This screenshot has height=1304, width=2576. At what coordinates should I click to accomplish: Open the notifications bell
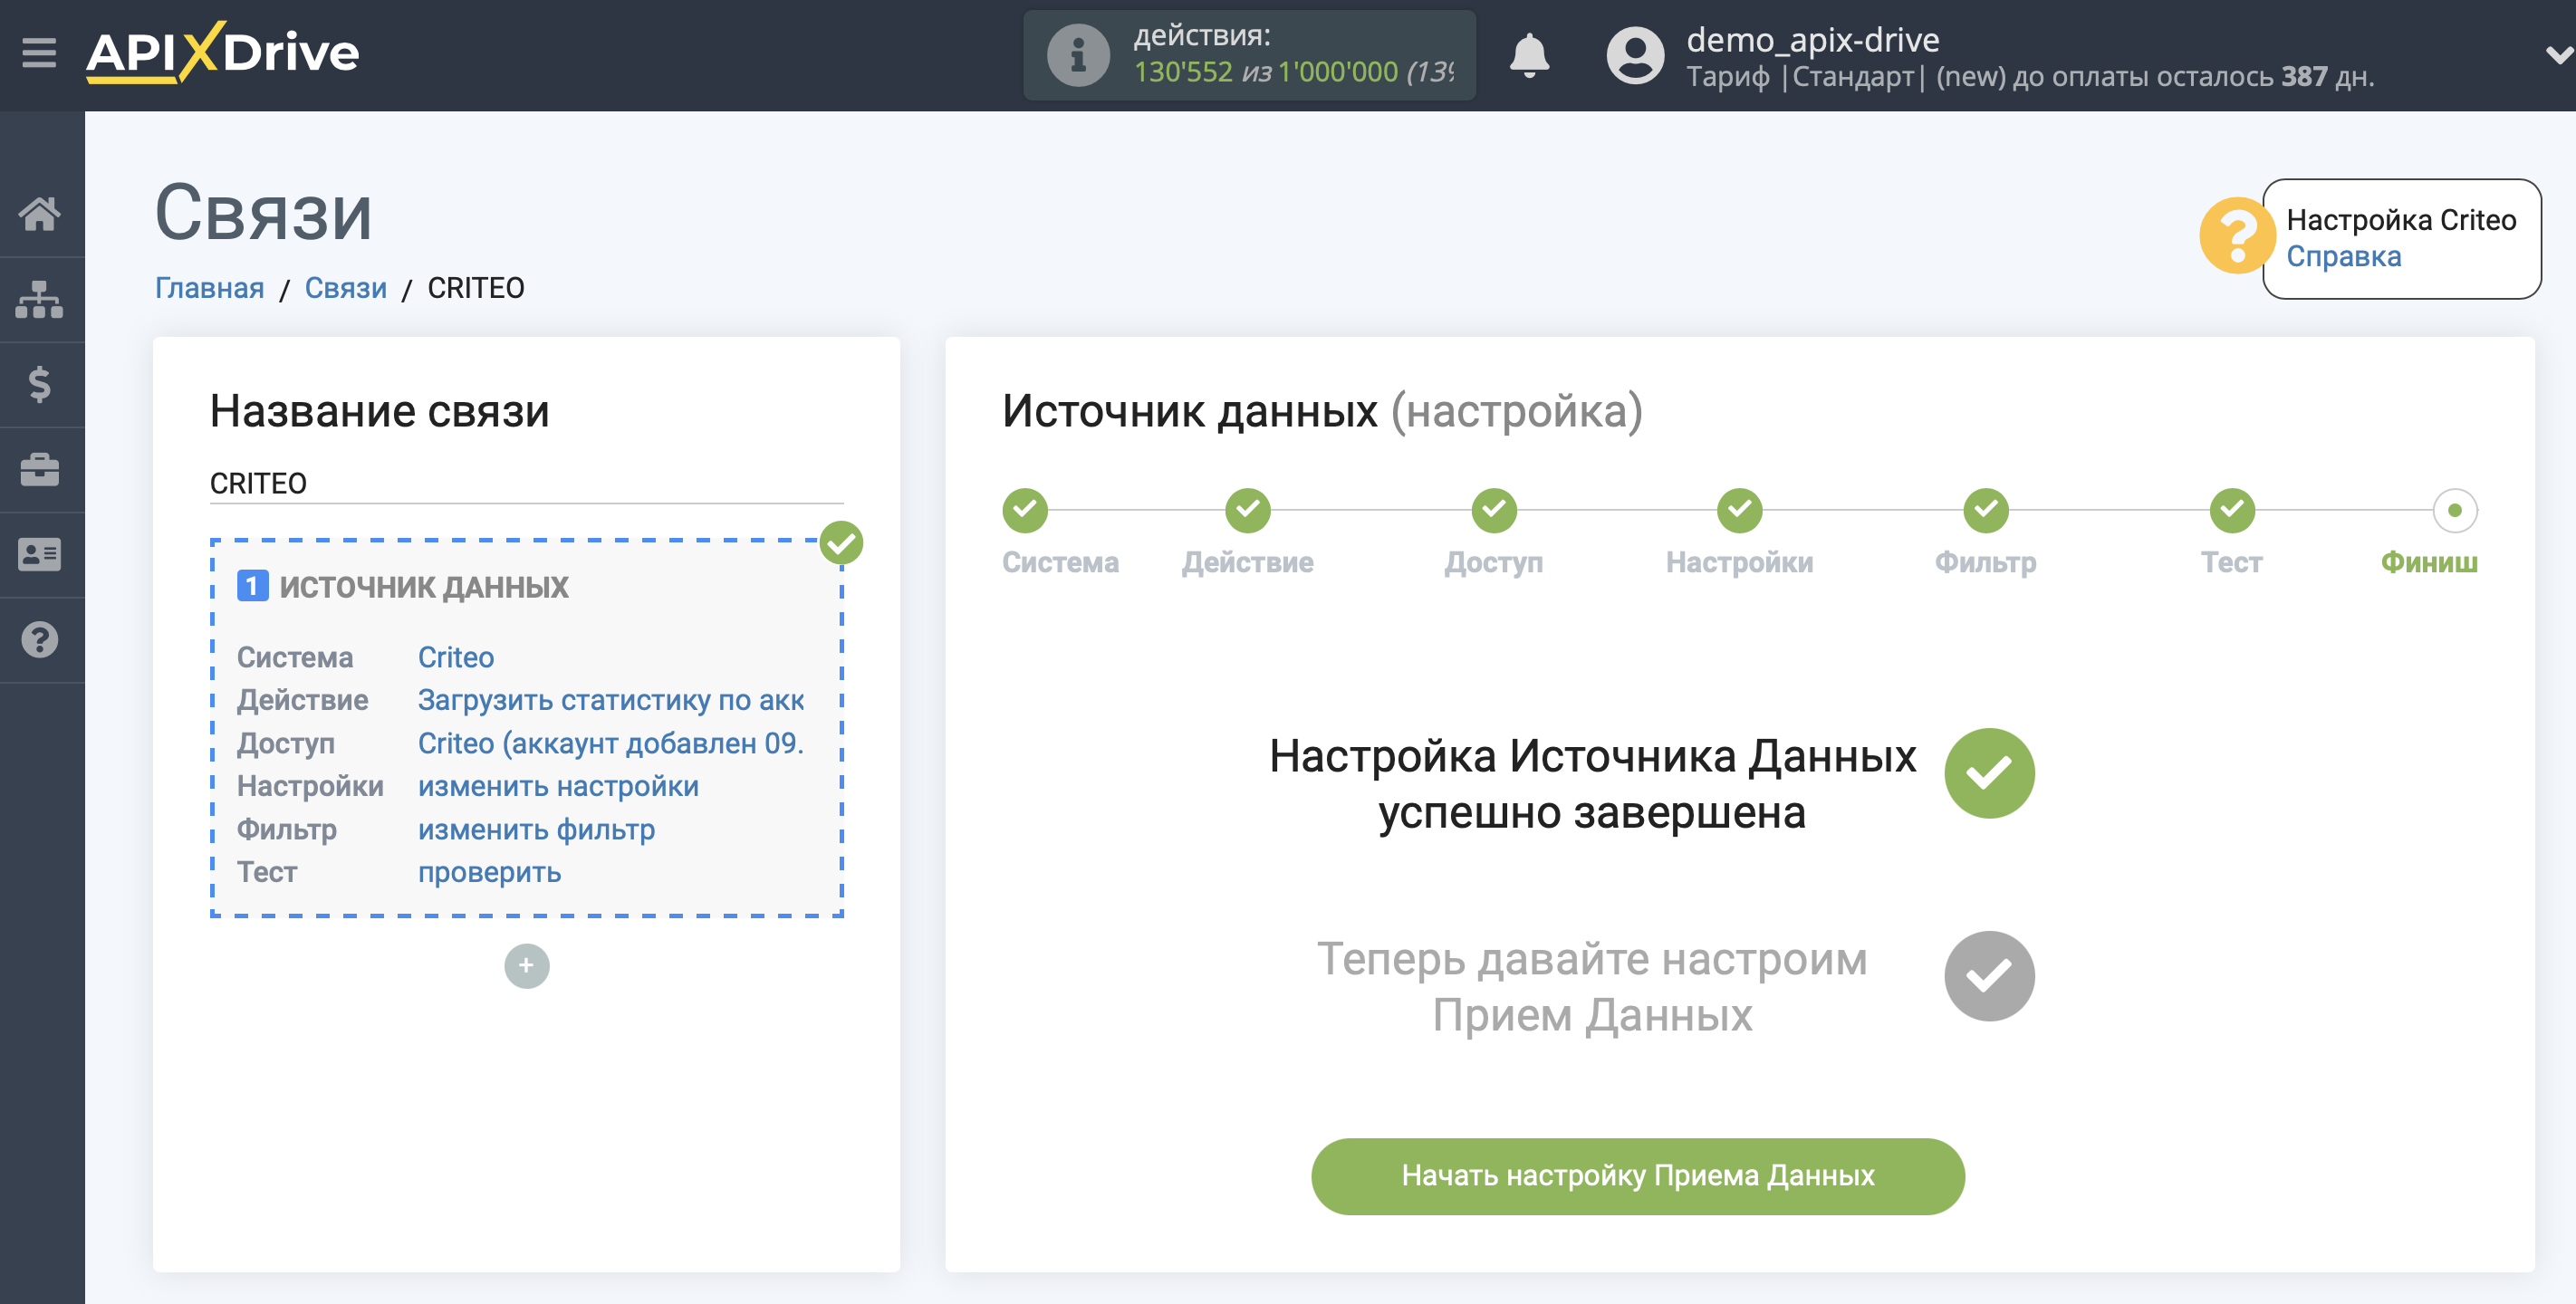tap(1528, 55)
